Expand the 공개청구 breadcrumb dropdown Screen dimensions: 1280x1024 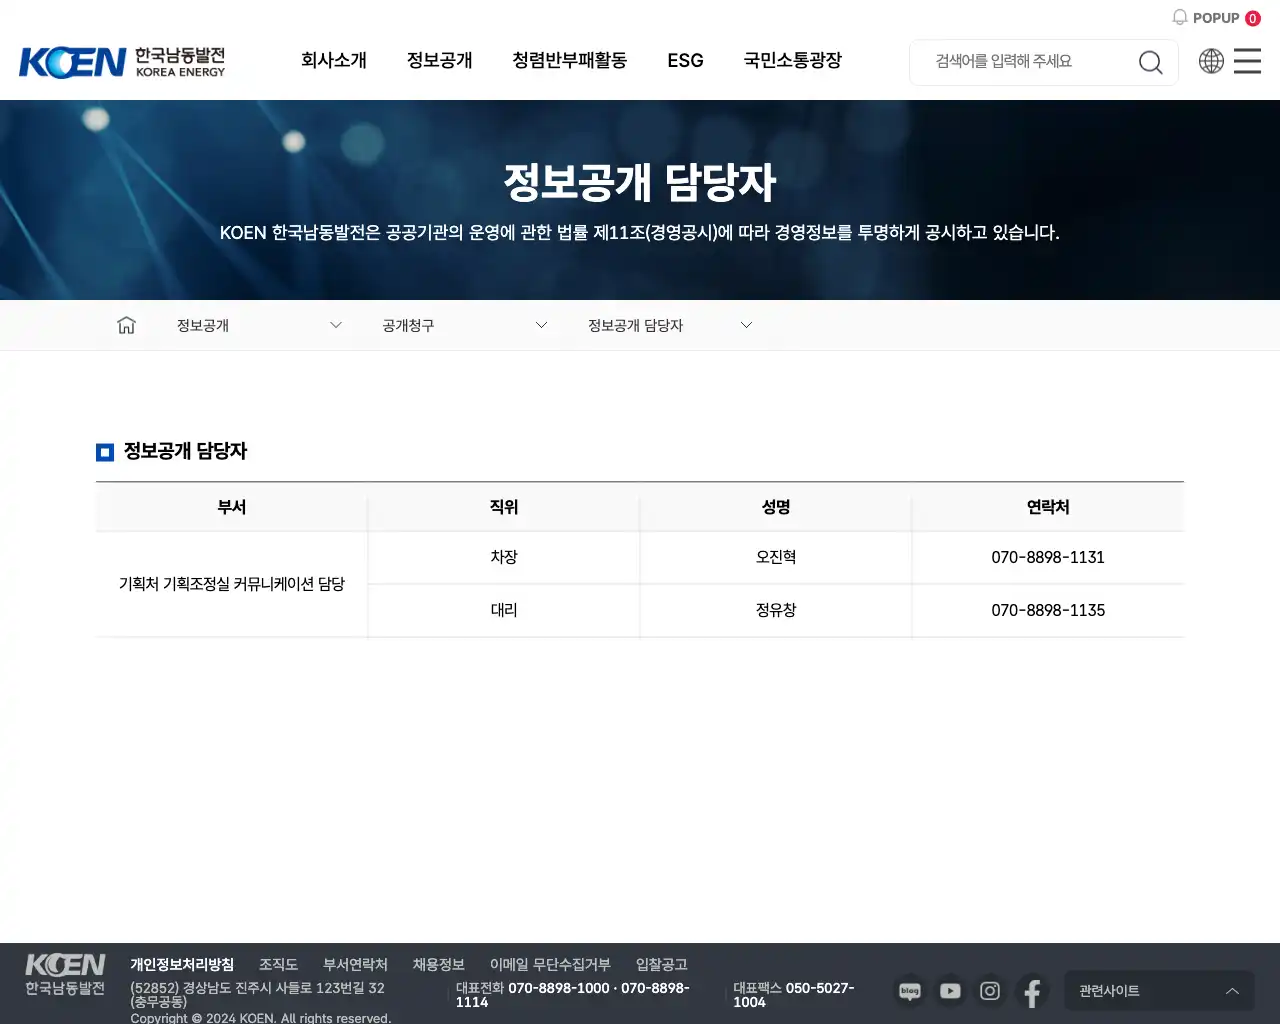coord(541,324)
